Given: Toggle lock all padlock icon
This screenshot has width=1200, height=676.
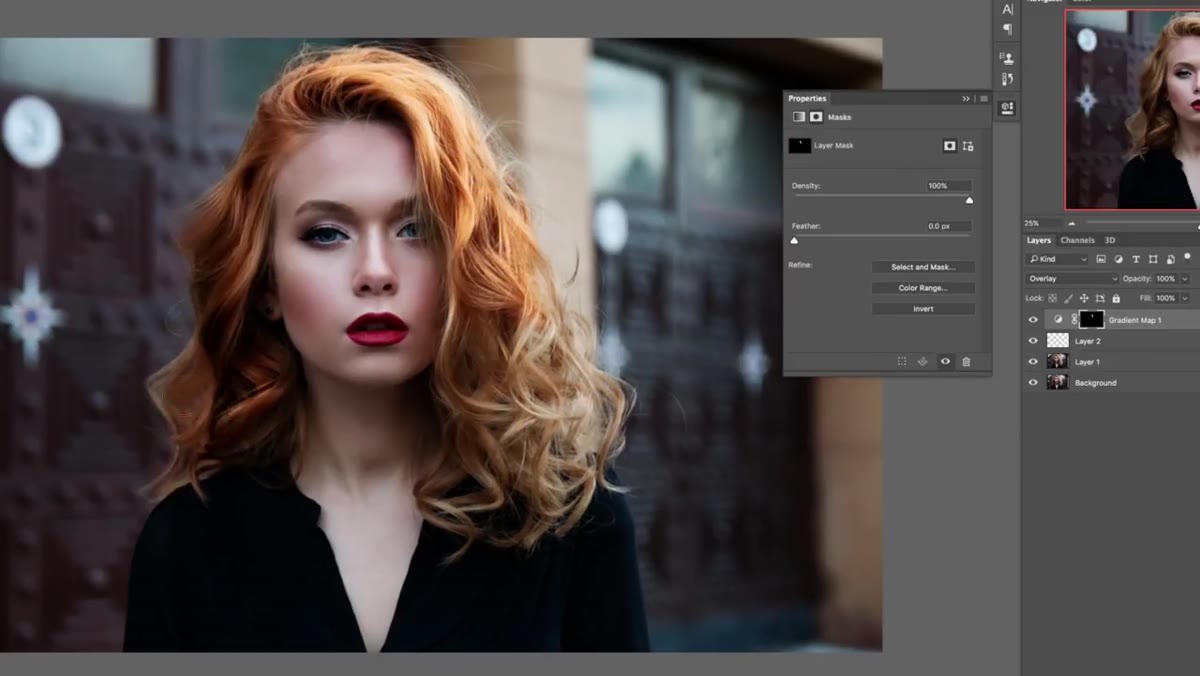Looking at the screenshot, I should 1116,298.
